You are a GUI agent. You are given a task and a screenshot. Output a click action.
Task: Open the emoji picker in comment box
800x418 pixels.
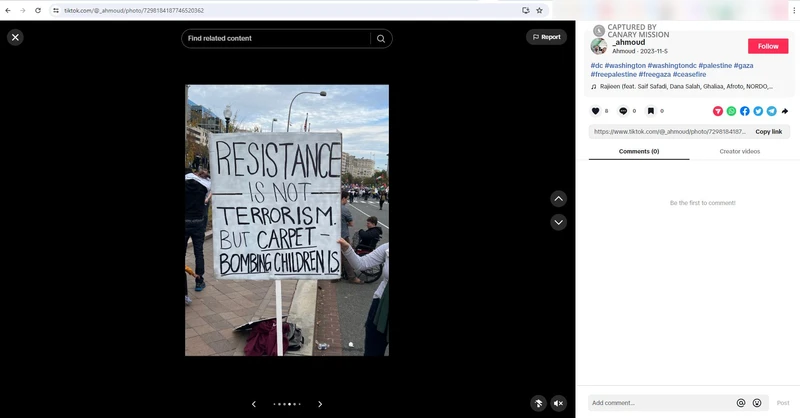tap(757, 403)
